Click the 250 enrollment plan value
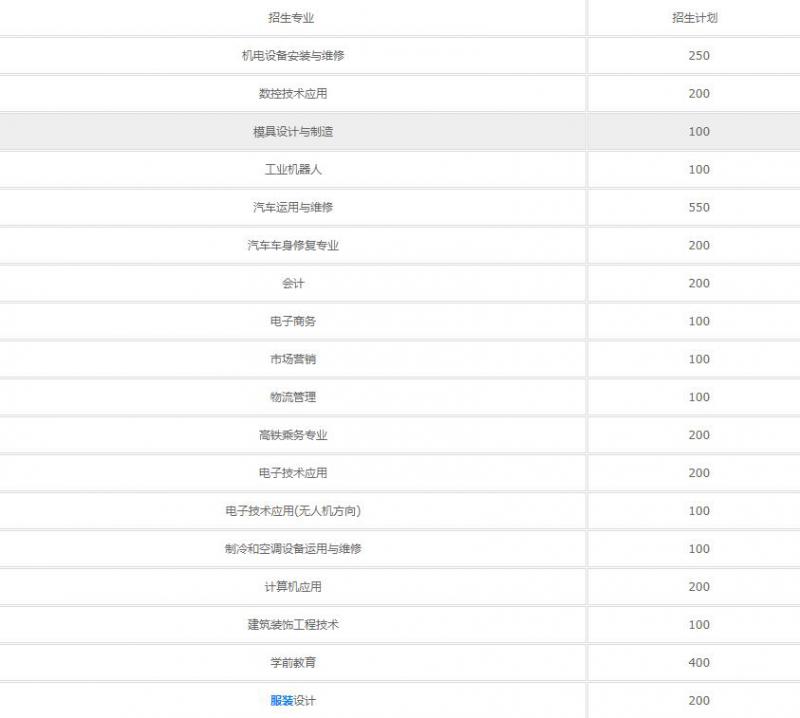The image size is (800, 718). [x=698, y=56]
